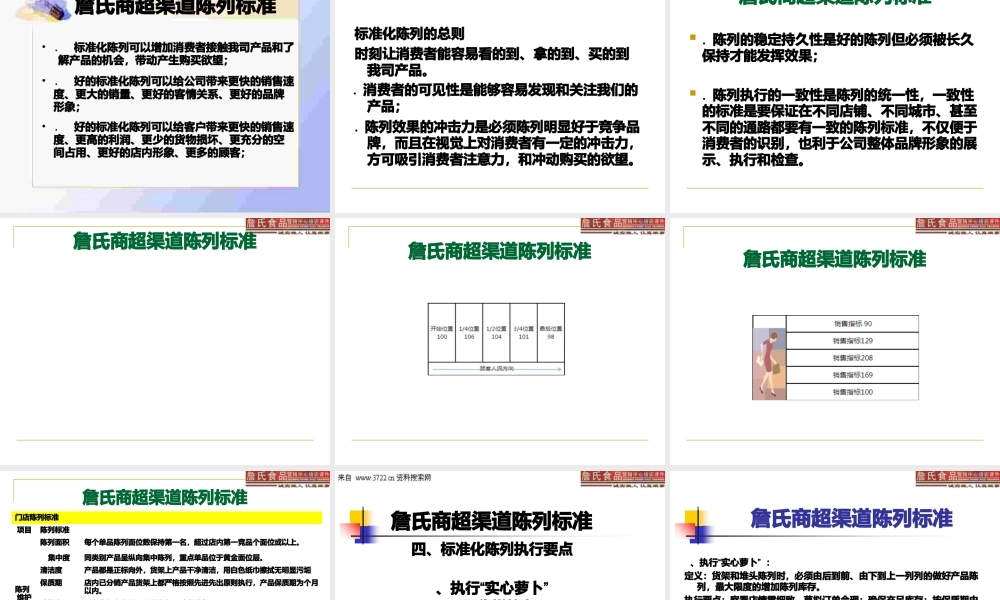The image size is (1000, 600).
Task: Click the 销售指标100 shelf row
Action: pyautogui.click(x=853, y=391)
